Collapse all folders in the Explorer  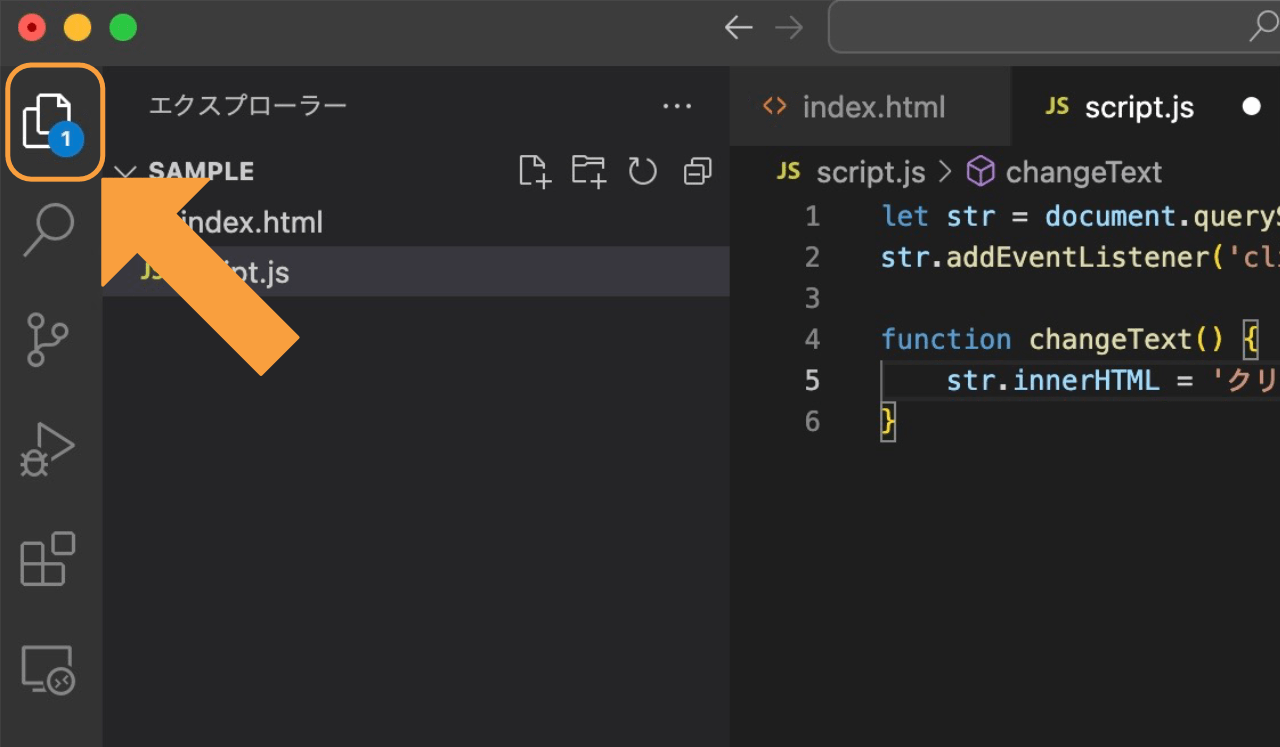pyautogui.click(x=697, y=171)
